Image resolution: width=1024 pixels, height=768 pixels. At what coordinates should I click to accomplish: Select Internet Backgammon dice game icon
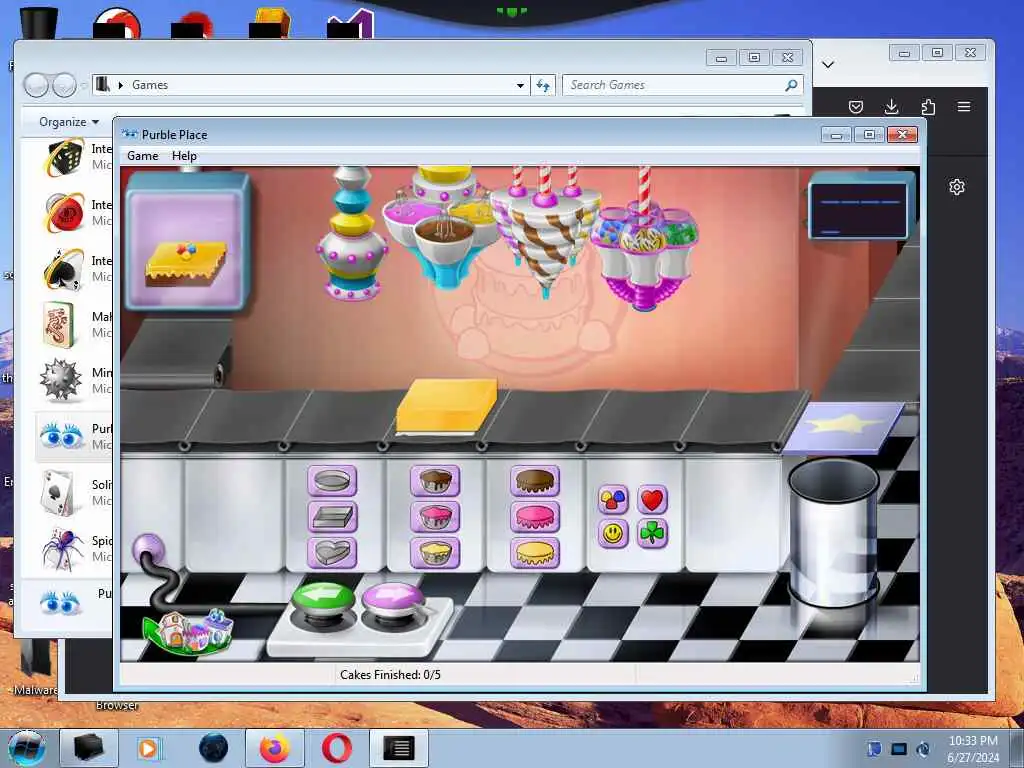63,157
